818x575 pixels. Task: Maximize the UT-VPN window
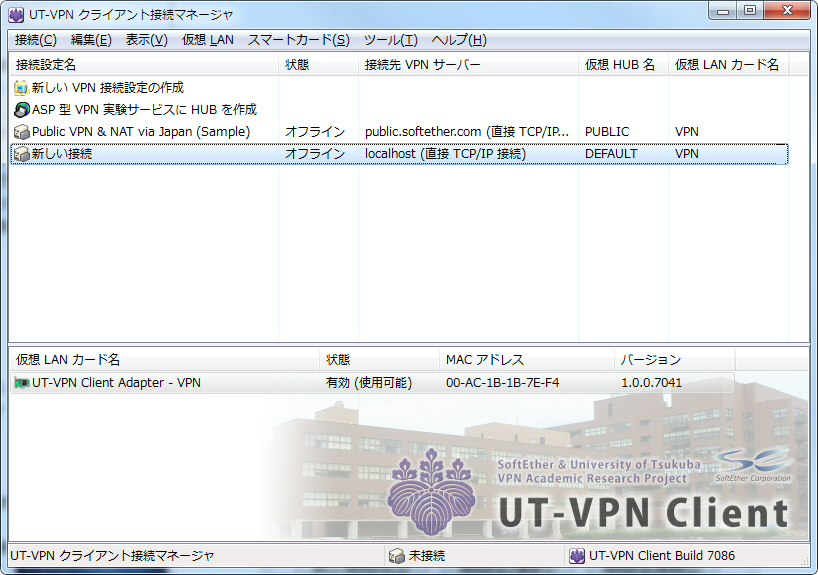[750, 11]
